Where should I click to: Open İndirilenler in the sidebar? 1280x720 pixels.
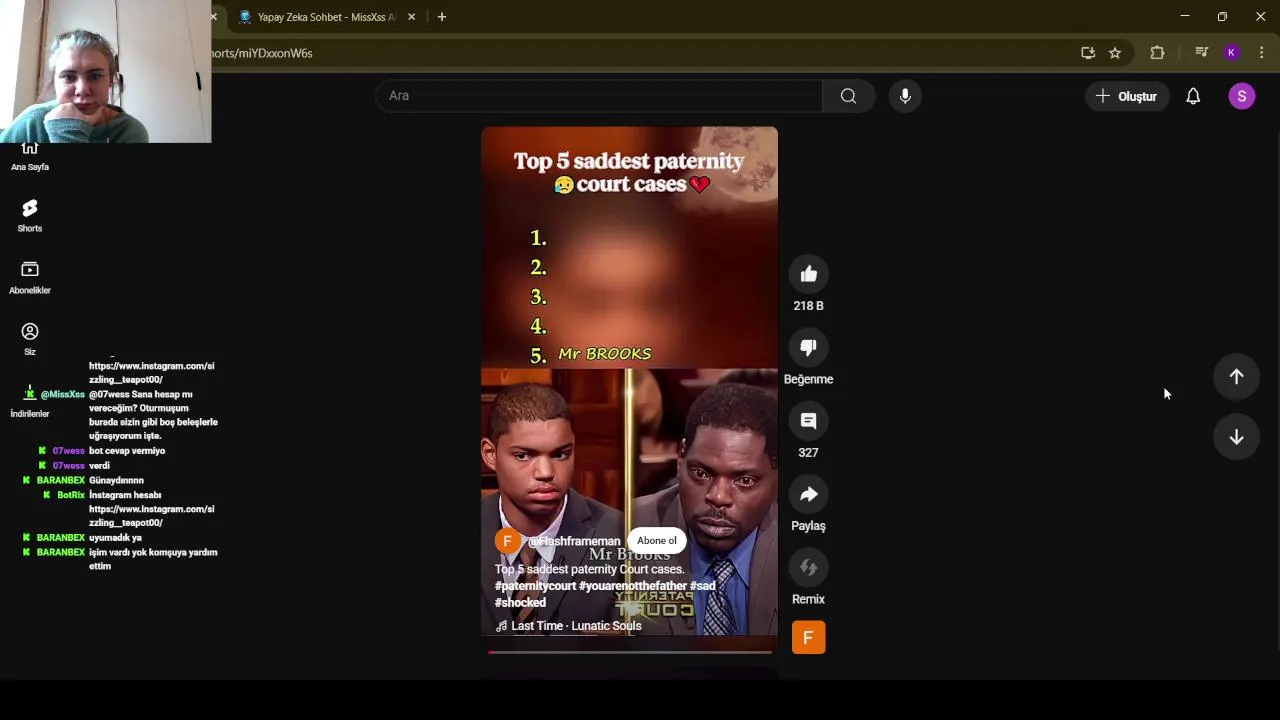tap(30, 402)
